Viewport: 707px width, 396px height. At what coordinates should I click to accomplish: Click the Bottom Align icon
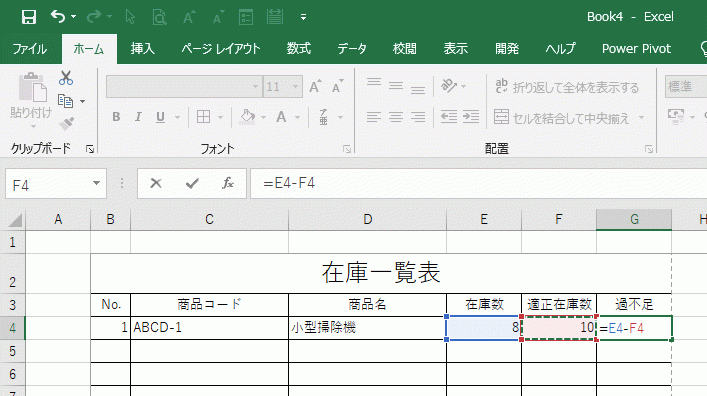coord(418,89)
